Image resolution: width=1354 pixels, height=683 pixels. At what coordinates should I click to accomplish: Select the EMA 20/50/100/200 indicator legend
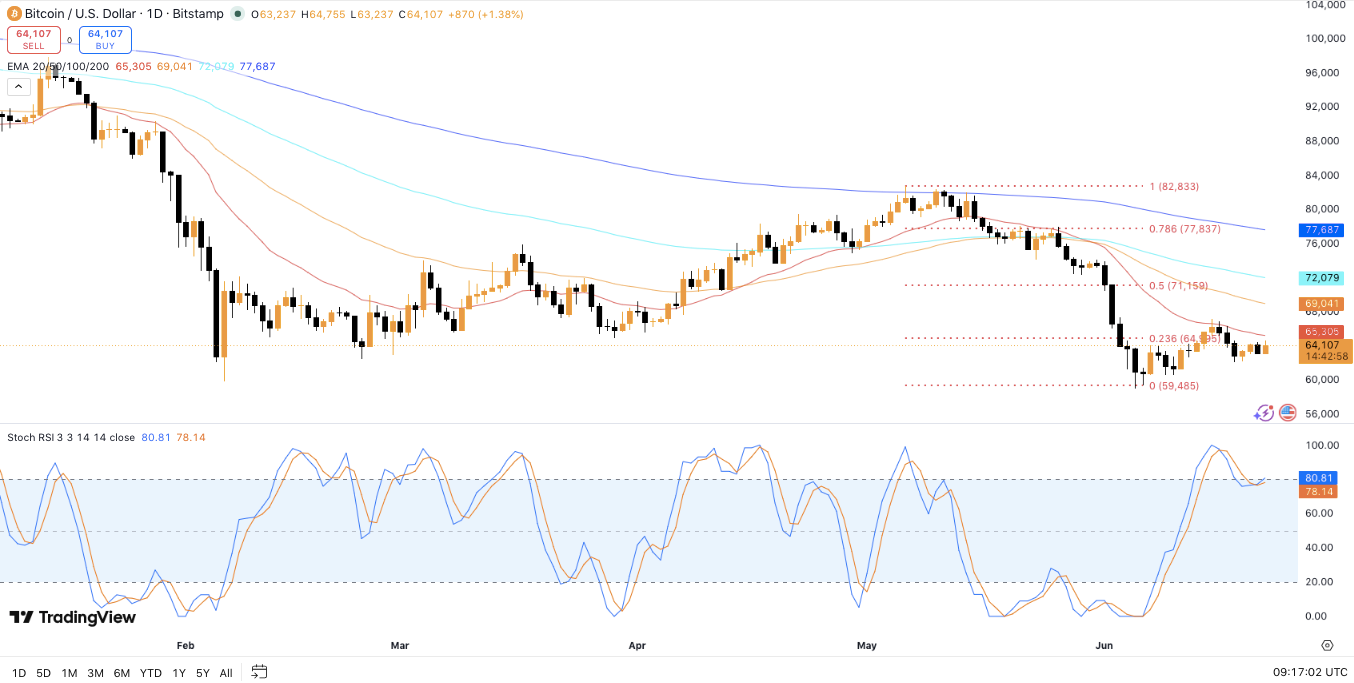58,66
